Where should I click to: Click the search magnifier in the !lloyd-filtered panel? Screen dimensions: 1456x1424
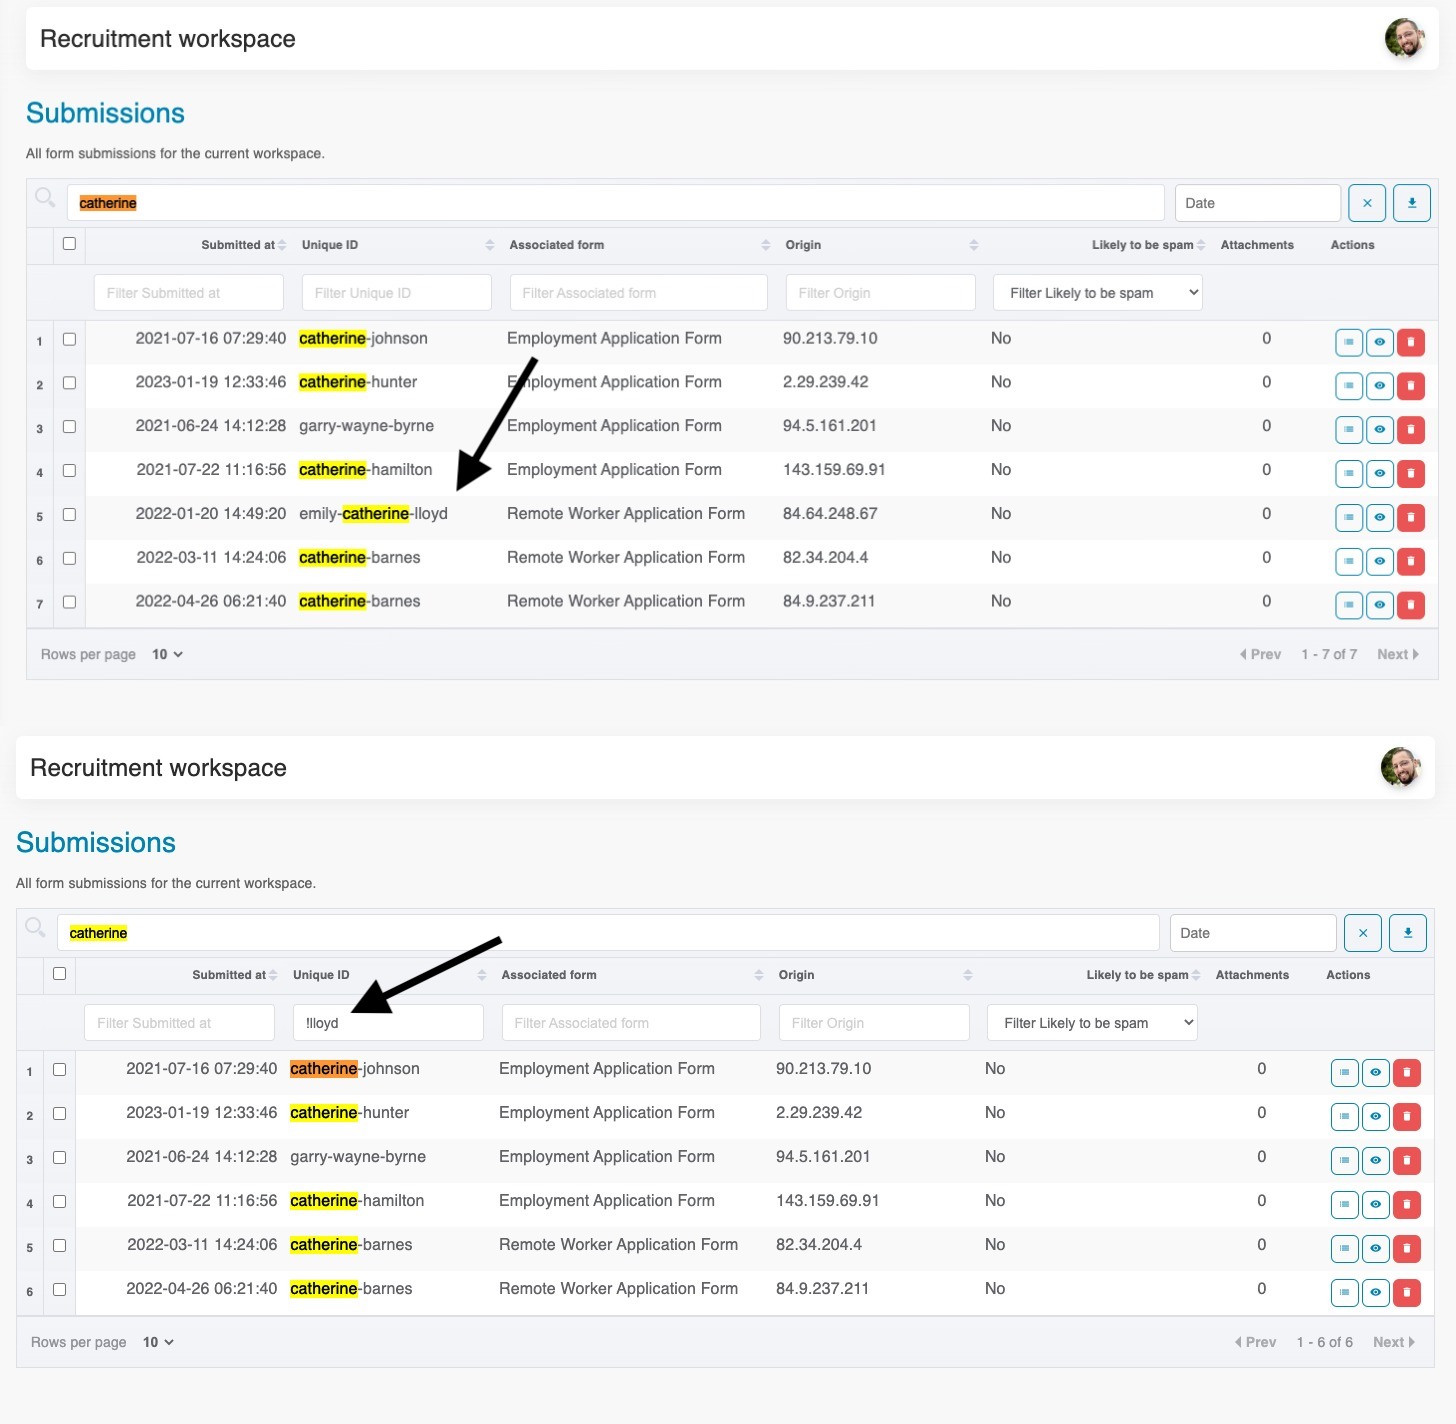click(x=35, y=927)
